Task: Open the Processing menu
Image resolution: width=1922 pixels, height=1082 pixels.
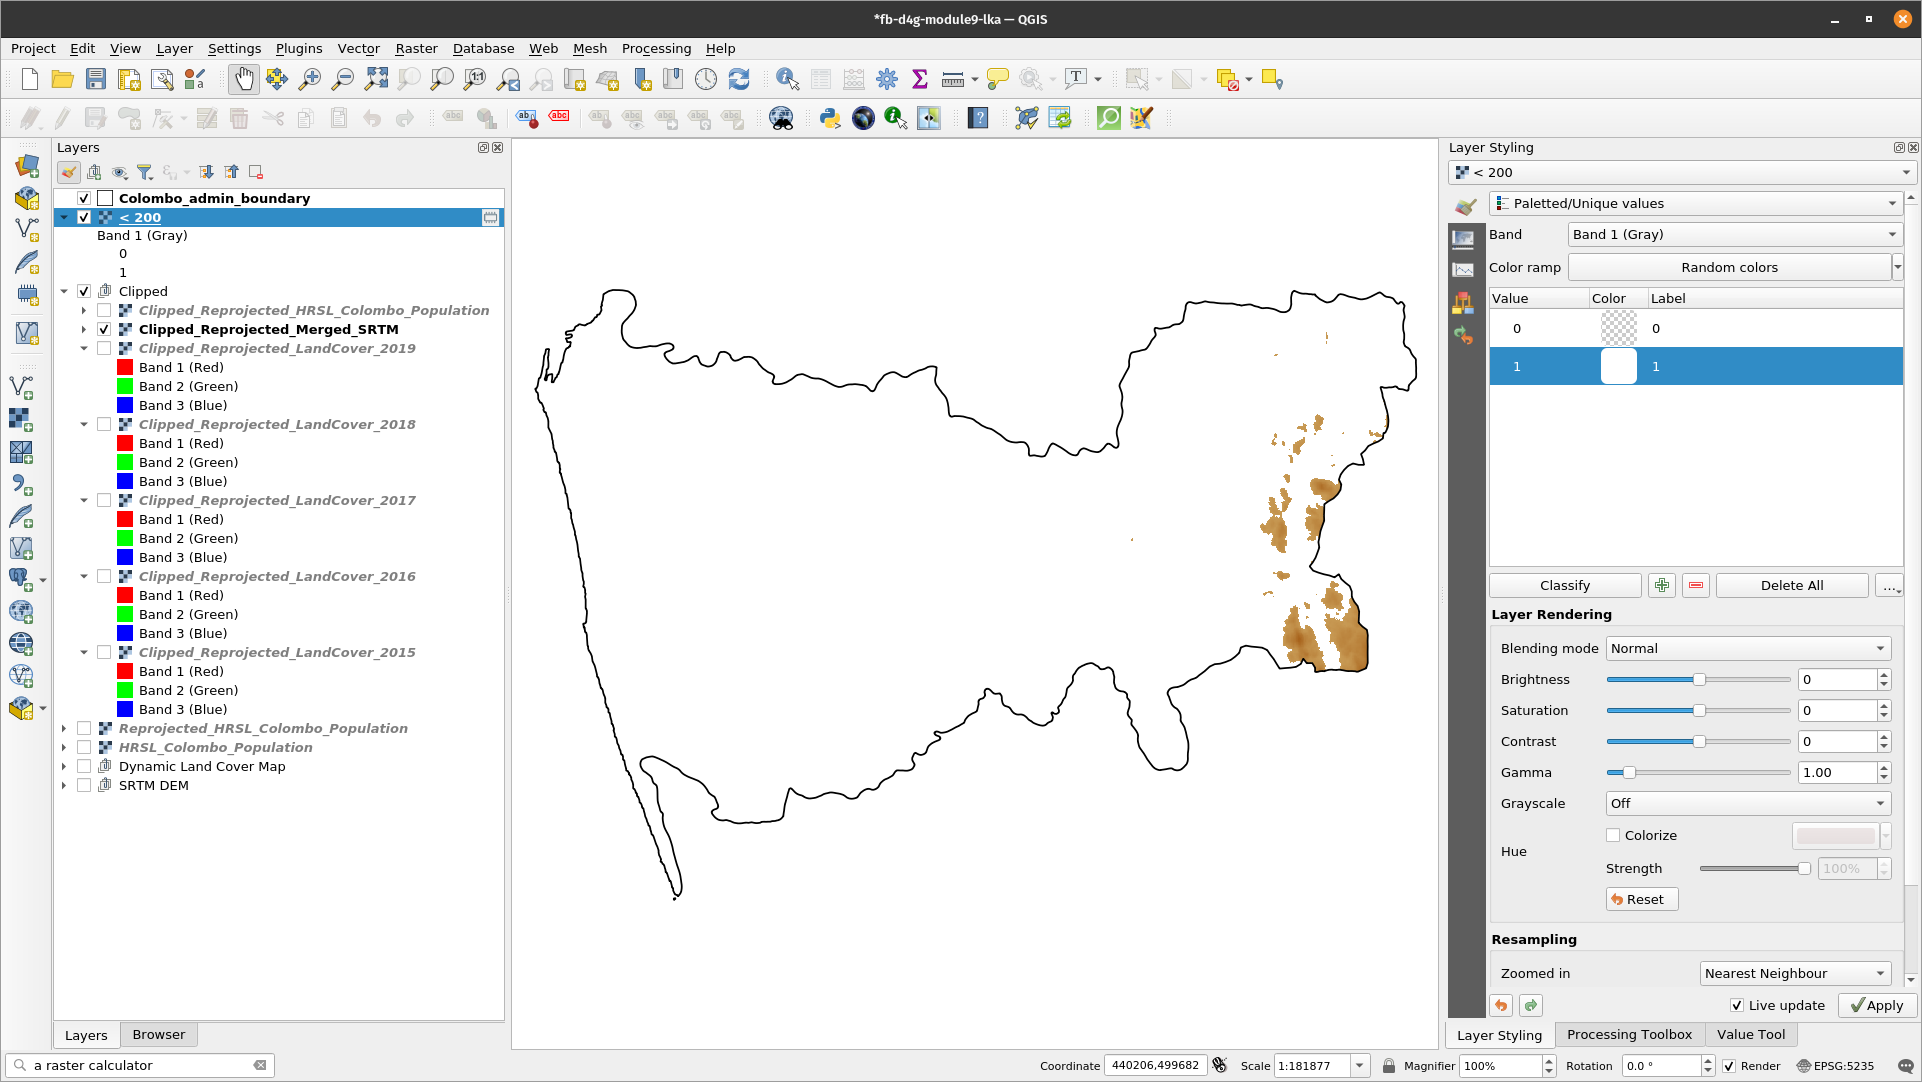Action: click(x=656, y=49)
